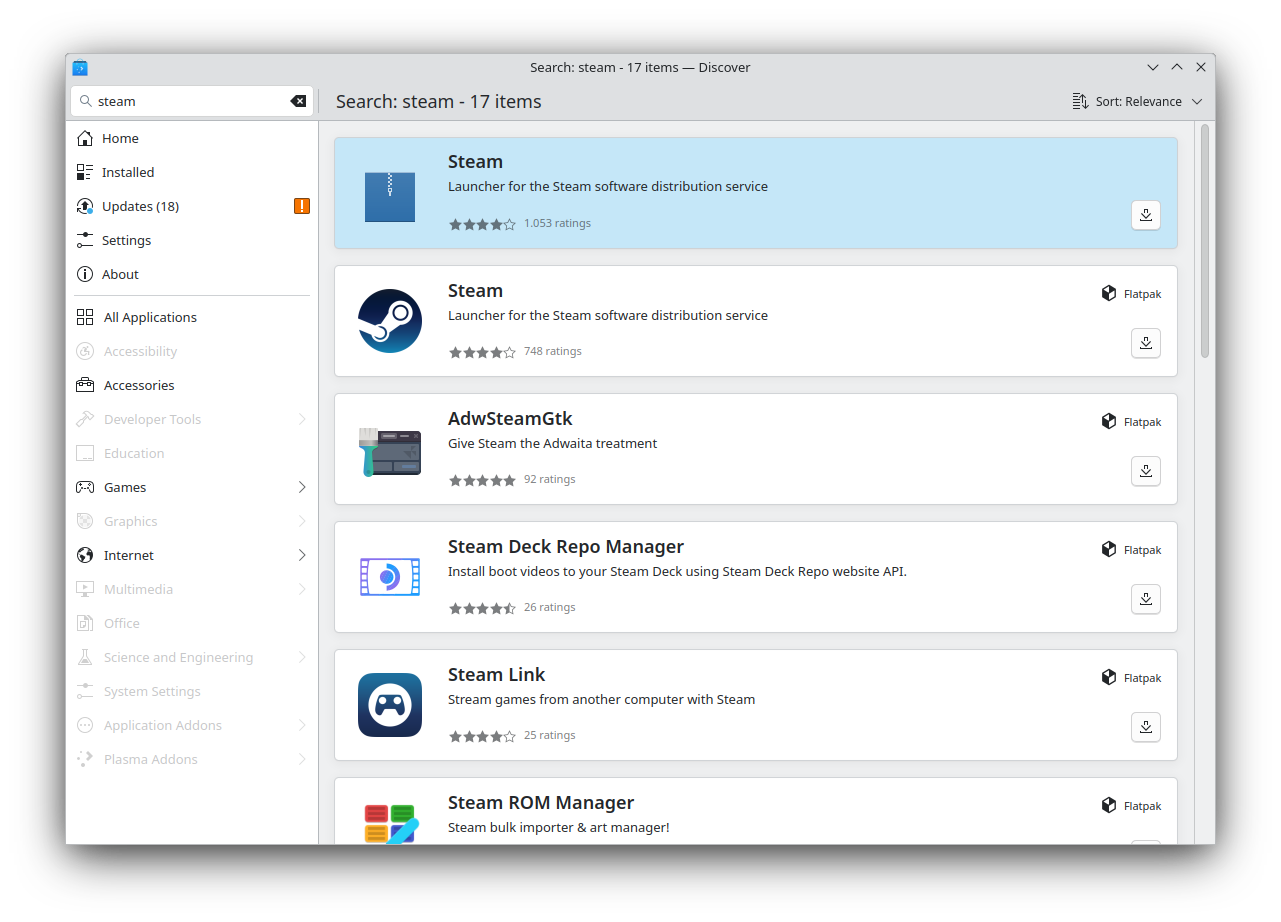Install AdwSteamGtk
1281x922 pixels.
pyautogui.click(x=1146, y=471)
